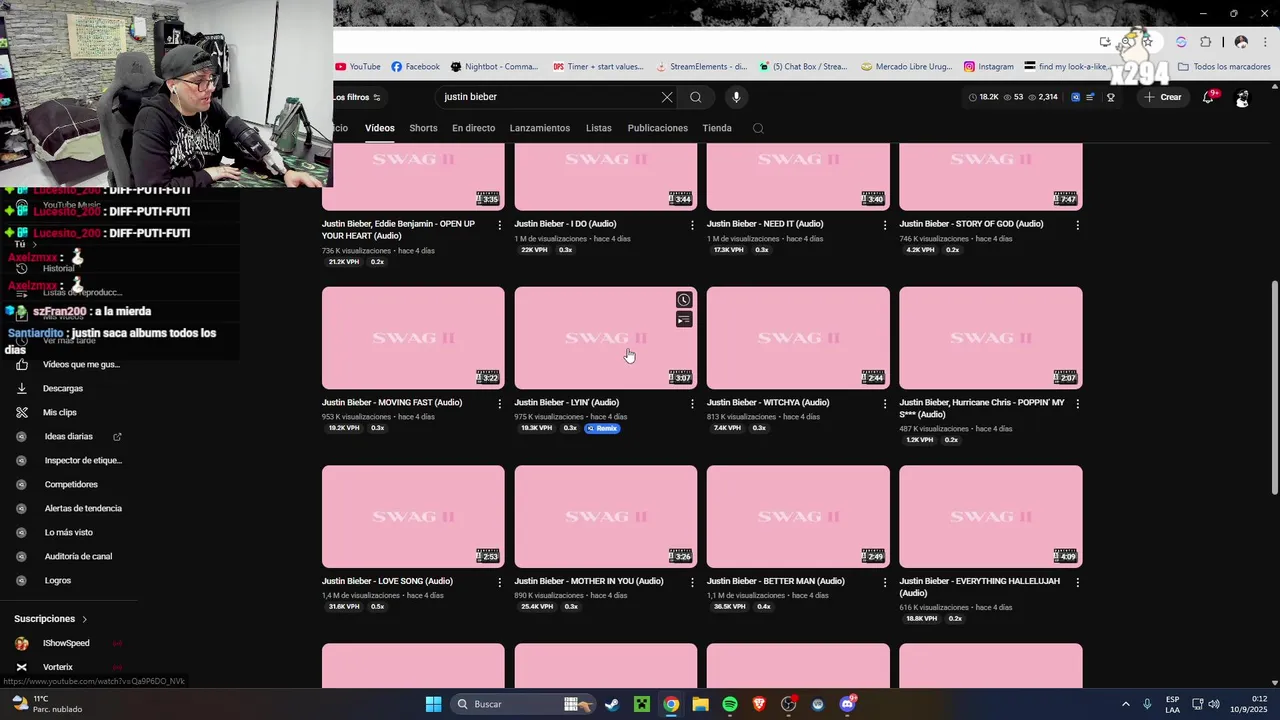The image size is (1280, 720).
Task: Switch to the En directo tab
Action: tap(473, 128)
